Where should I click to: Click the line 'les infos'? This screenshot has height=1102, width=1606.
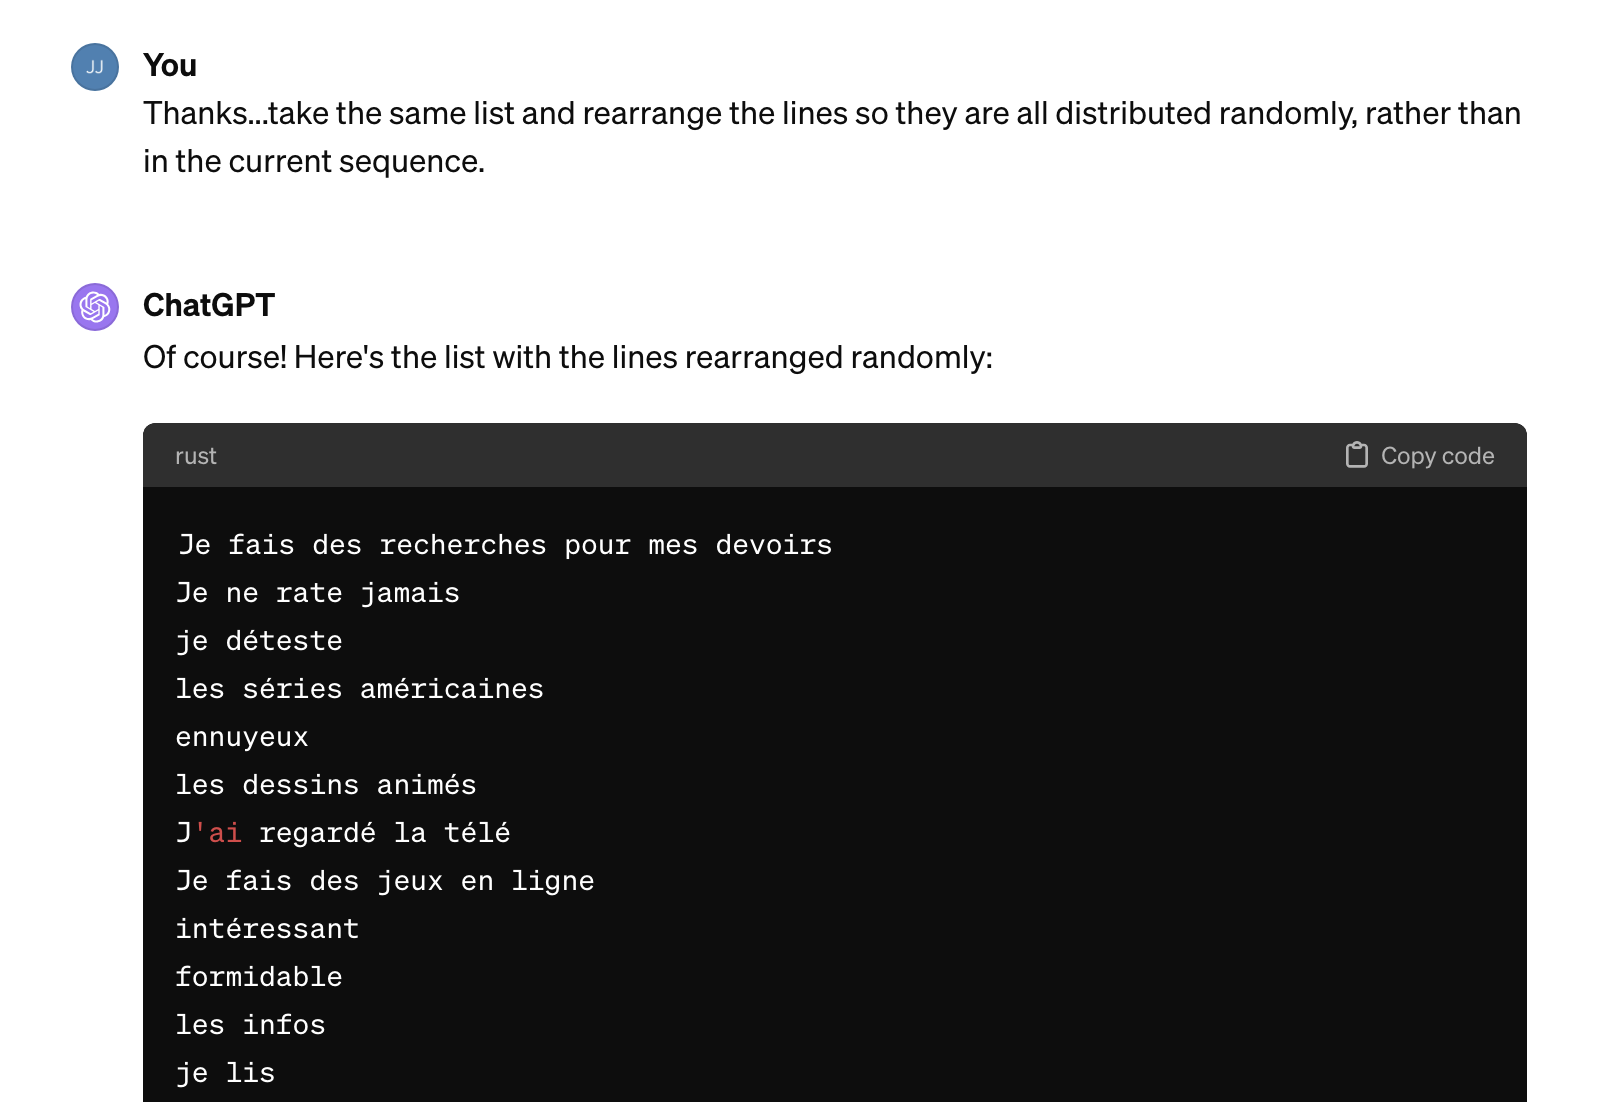point(251,1025)
